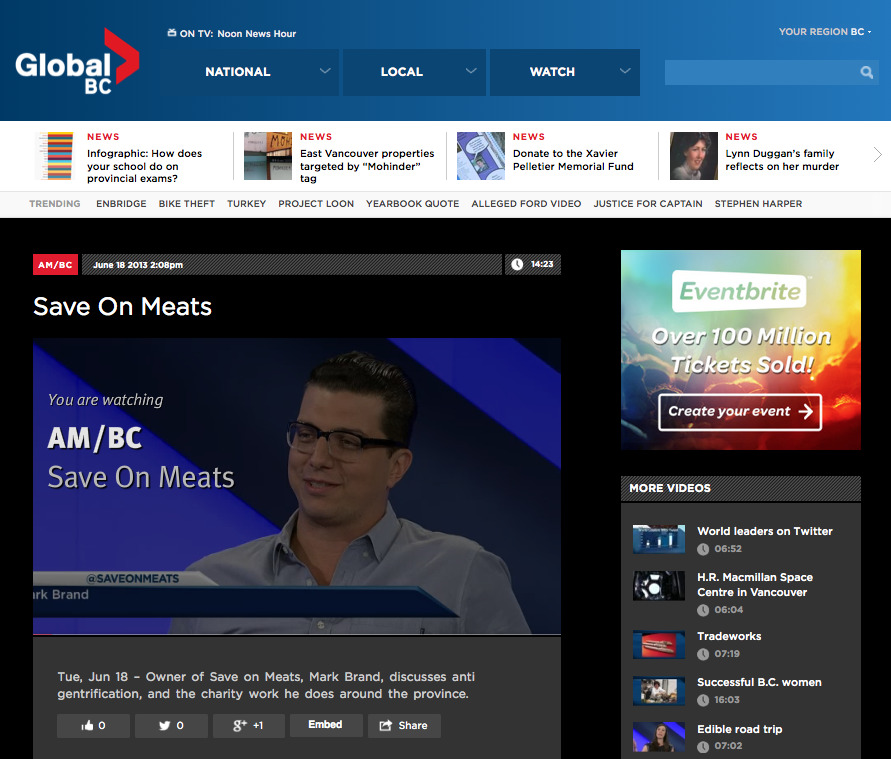The image size is (891, 759).
Task: Select trending topic YEARBOOK QUOTE
Action: (412, 203)
